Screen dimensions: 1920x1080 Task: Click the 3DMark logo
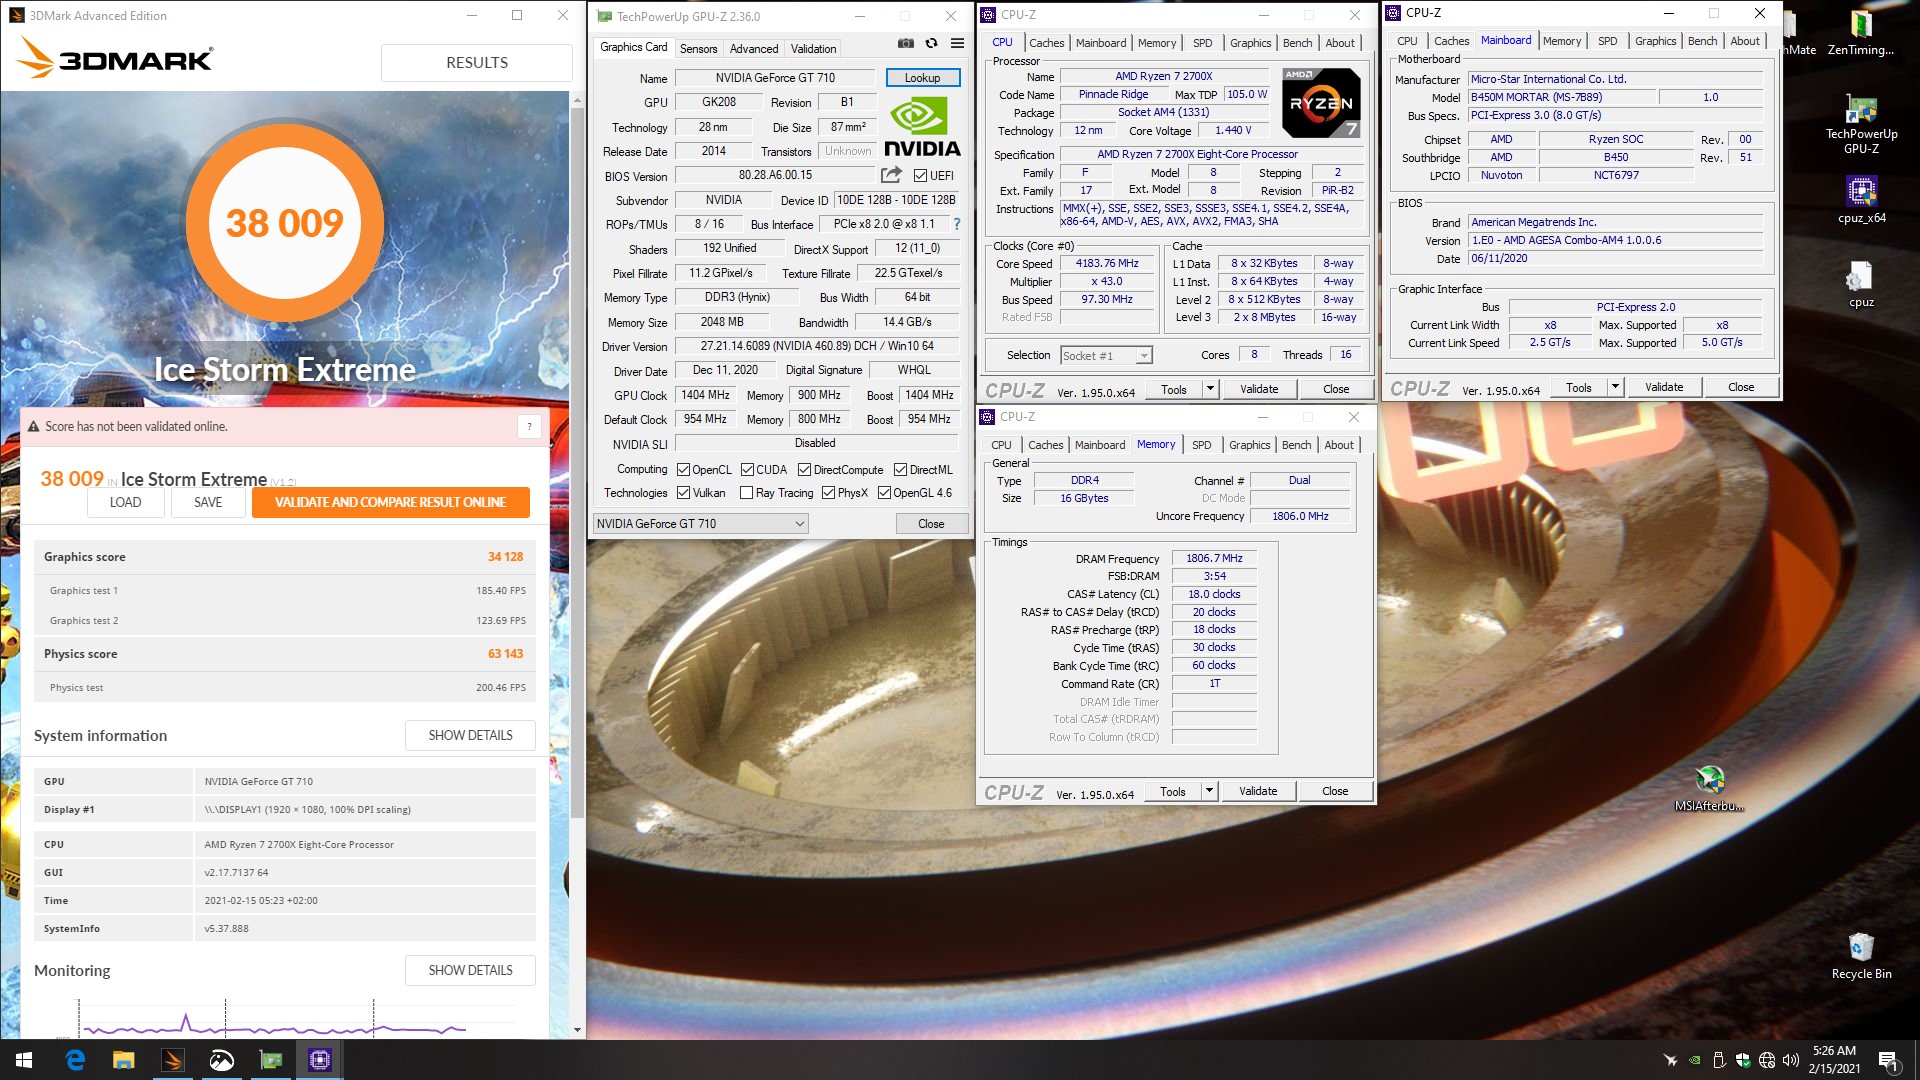point(115,58)
